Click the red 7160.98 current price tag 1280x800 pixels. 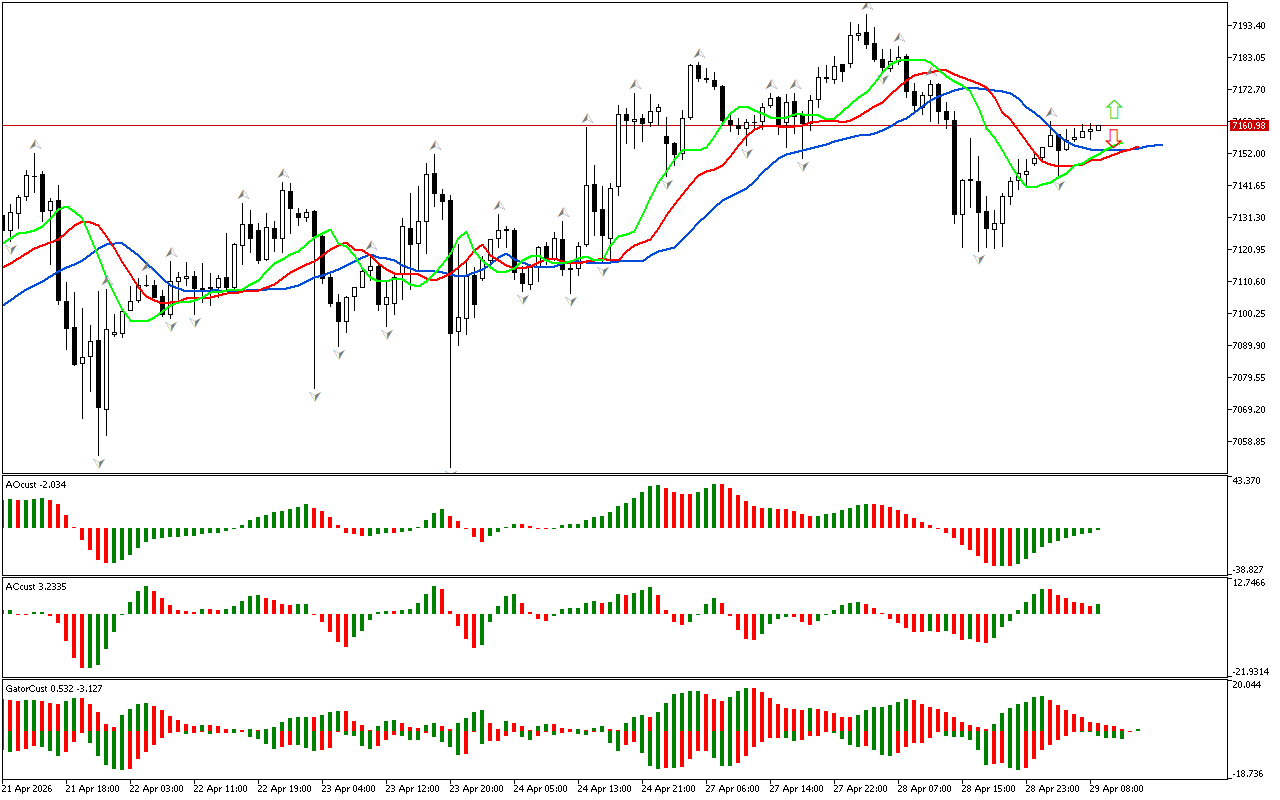[x=1248, y=124]
